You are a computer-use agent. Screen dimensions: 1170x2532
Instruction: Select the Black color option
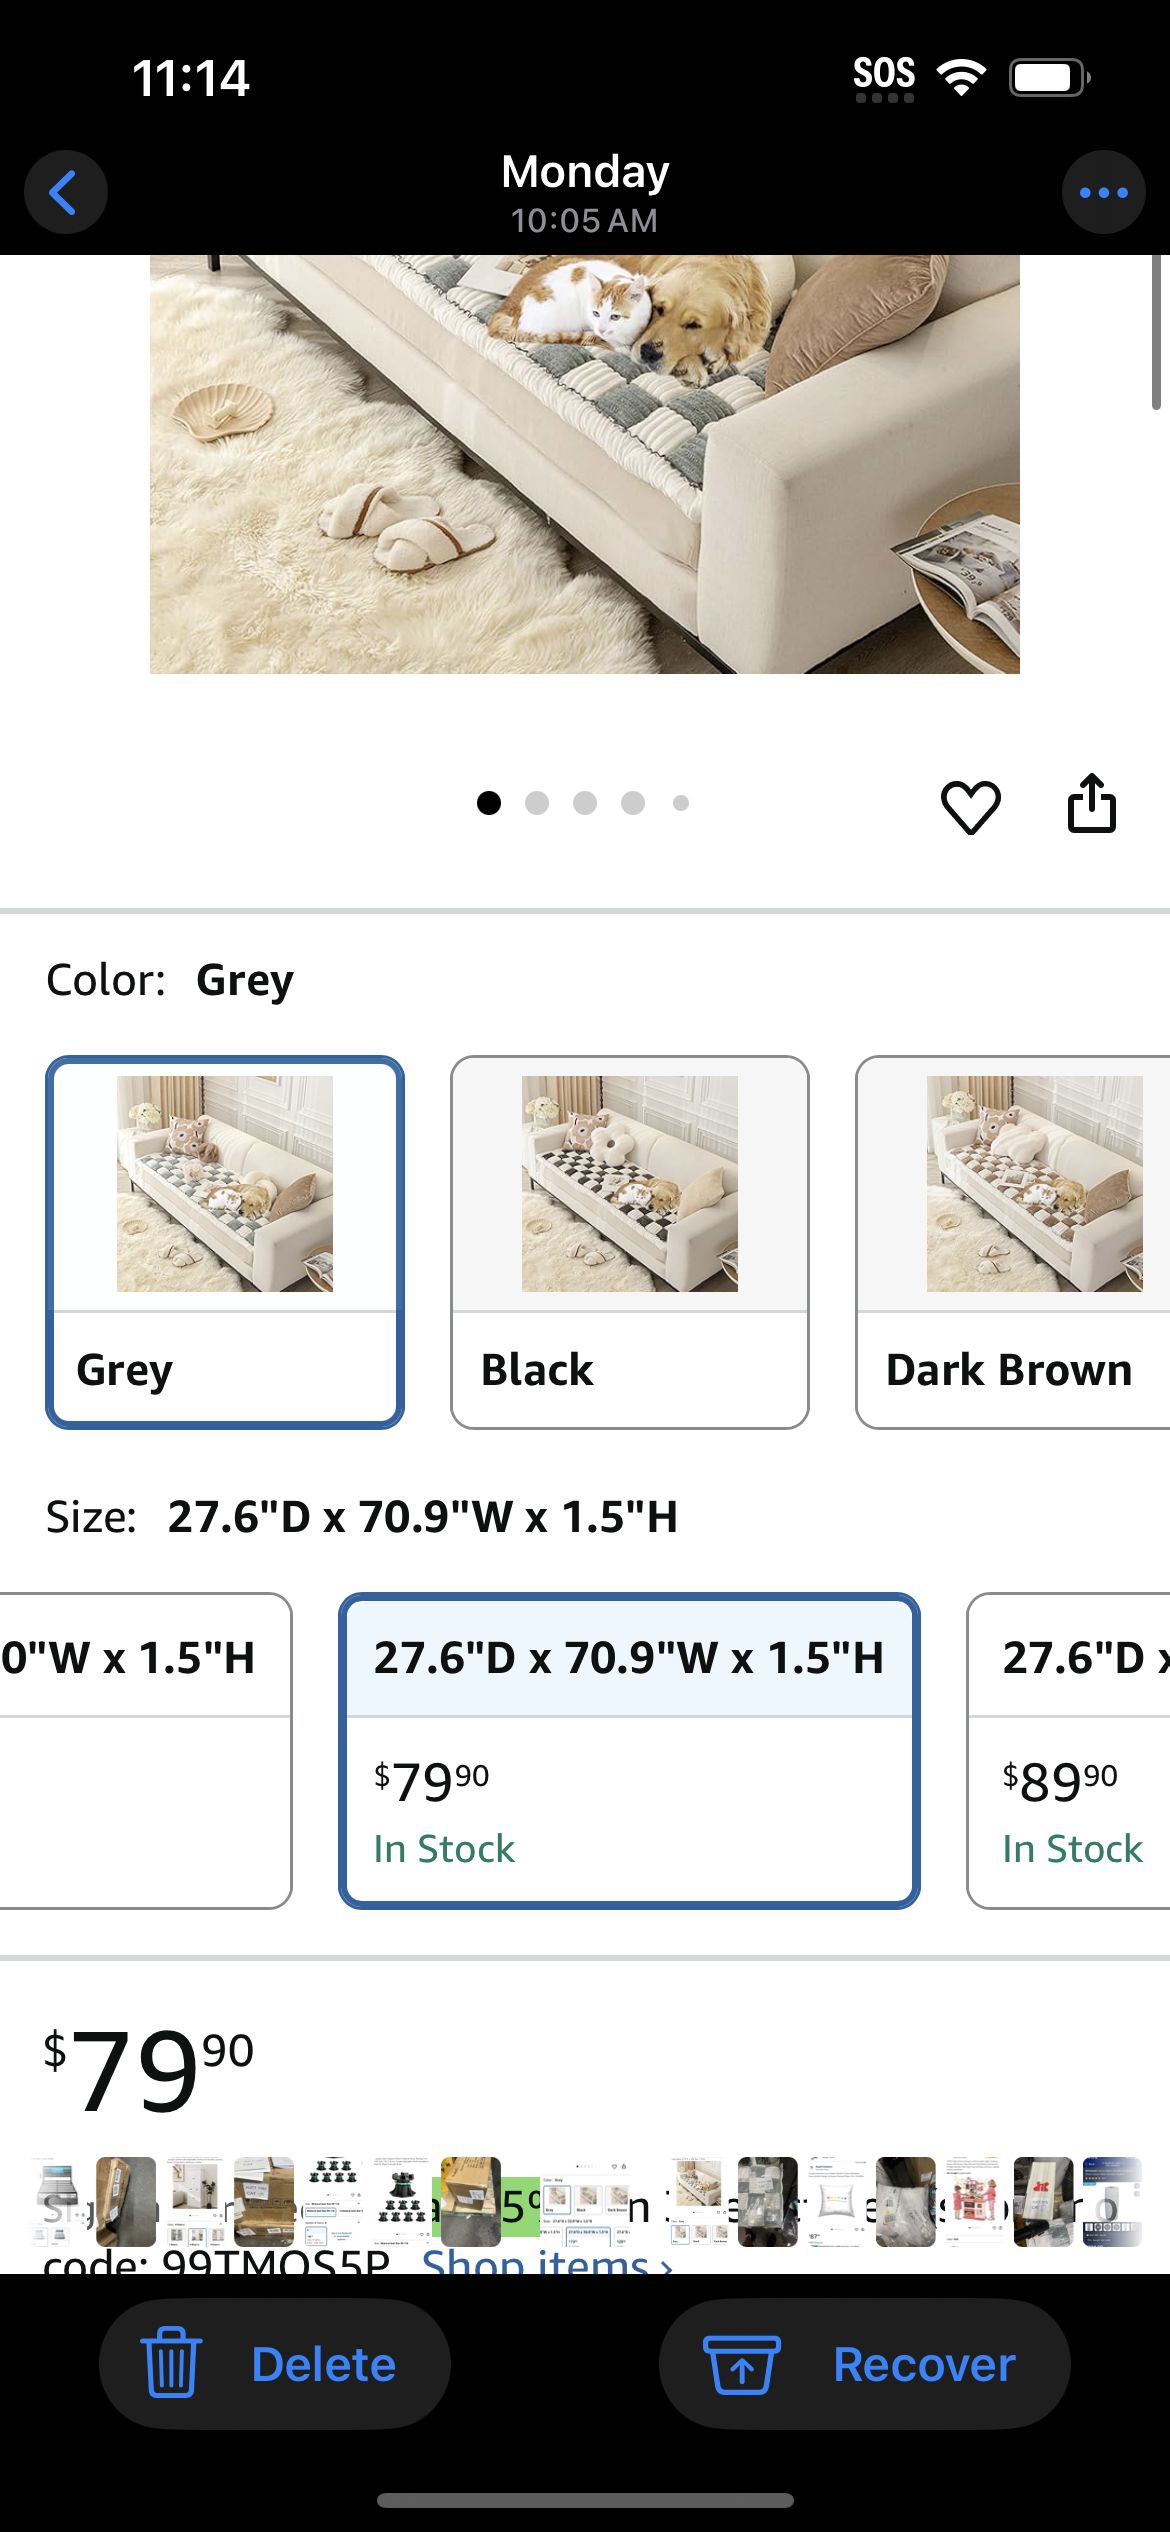tap(630, 1242)
